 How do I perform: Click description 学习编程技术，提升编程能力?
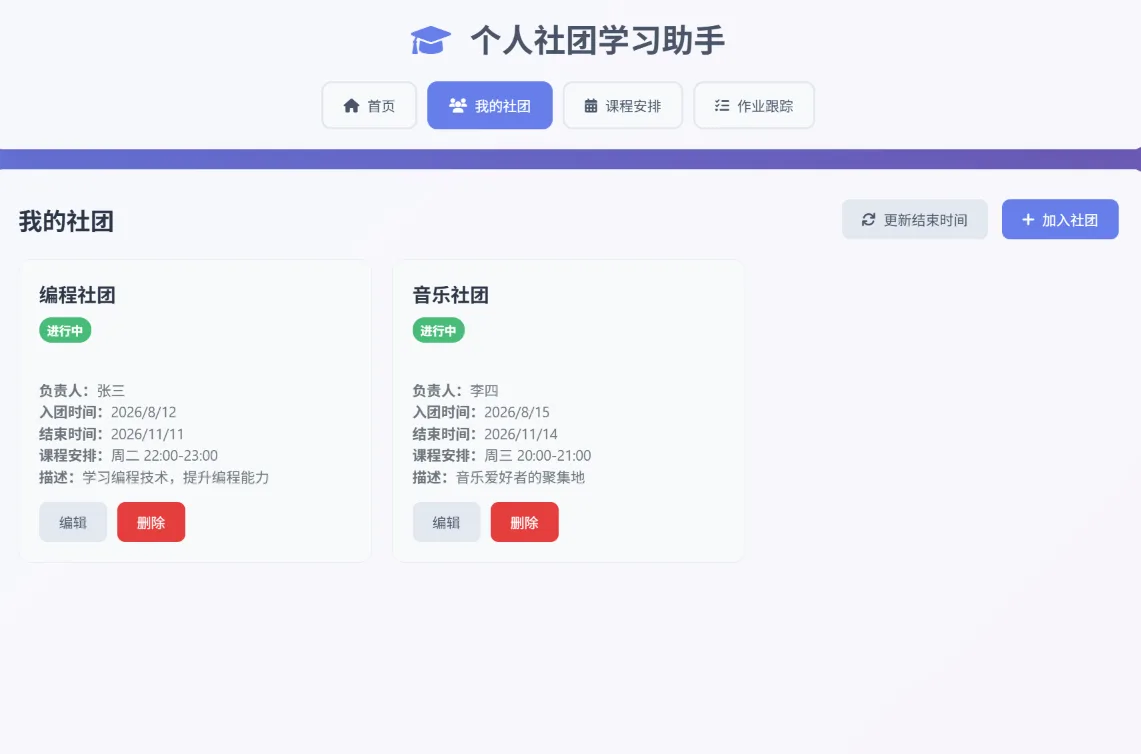(x=175, y=477)
